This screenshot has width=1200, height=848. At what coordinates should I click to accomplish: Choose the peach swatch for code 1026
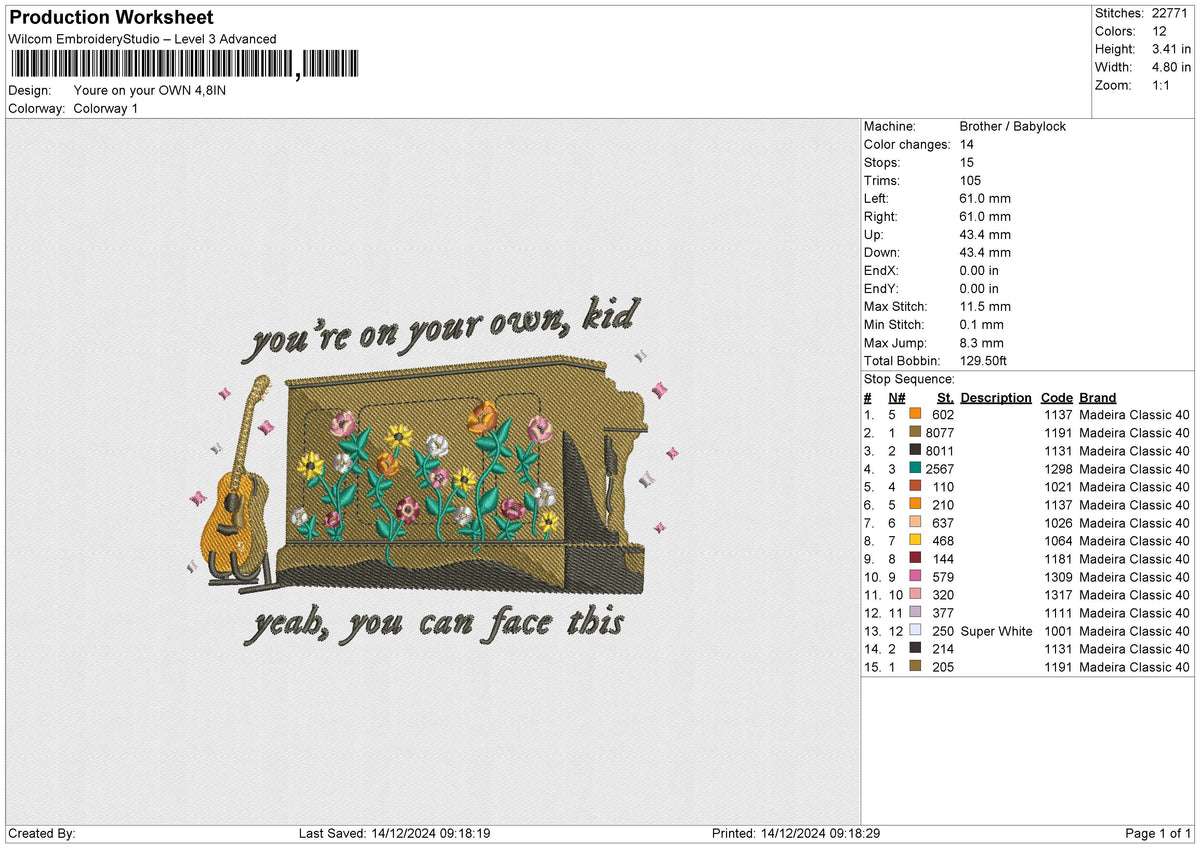pos(915,523)
